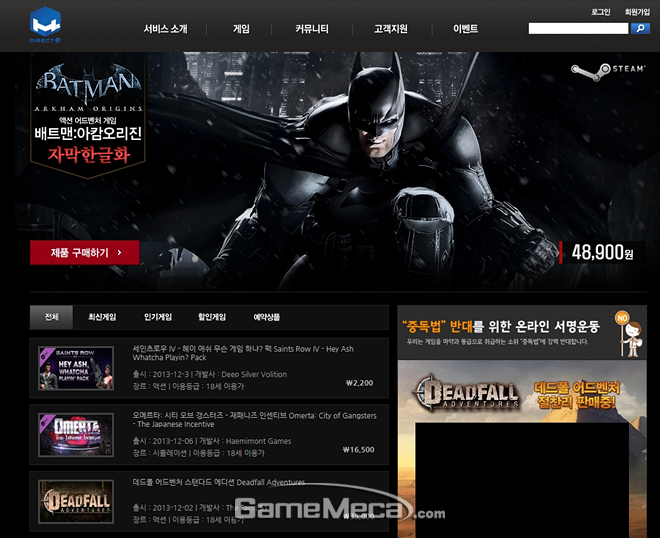Screen dimensions: 660x538
Task: Click the Steam logo on banner
Action: (607, 72)
